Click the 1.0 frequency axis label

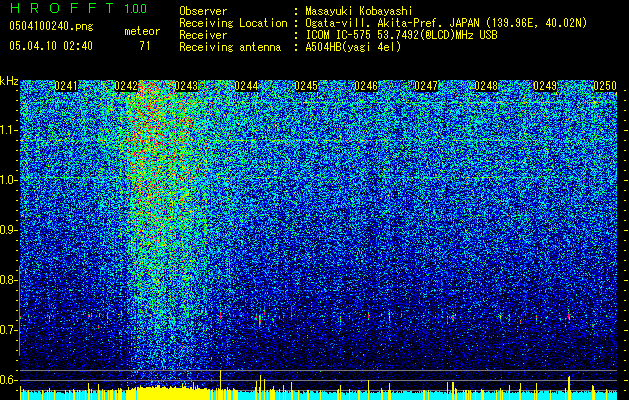point(8,180)
